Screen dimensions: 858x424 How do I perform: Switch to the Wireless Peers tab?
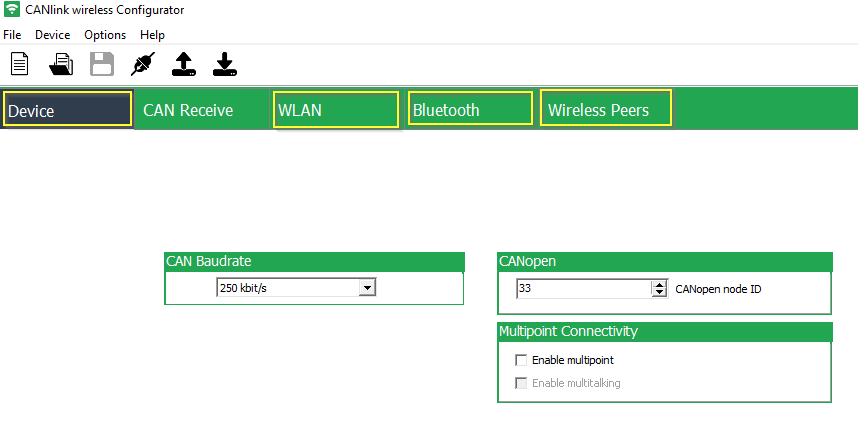click(x=606, y=109)
